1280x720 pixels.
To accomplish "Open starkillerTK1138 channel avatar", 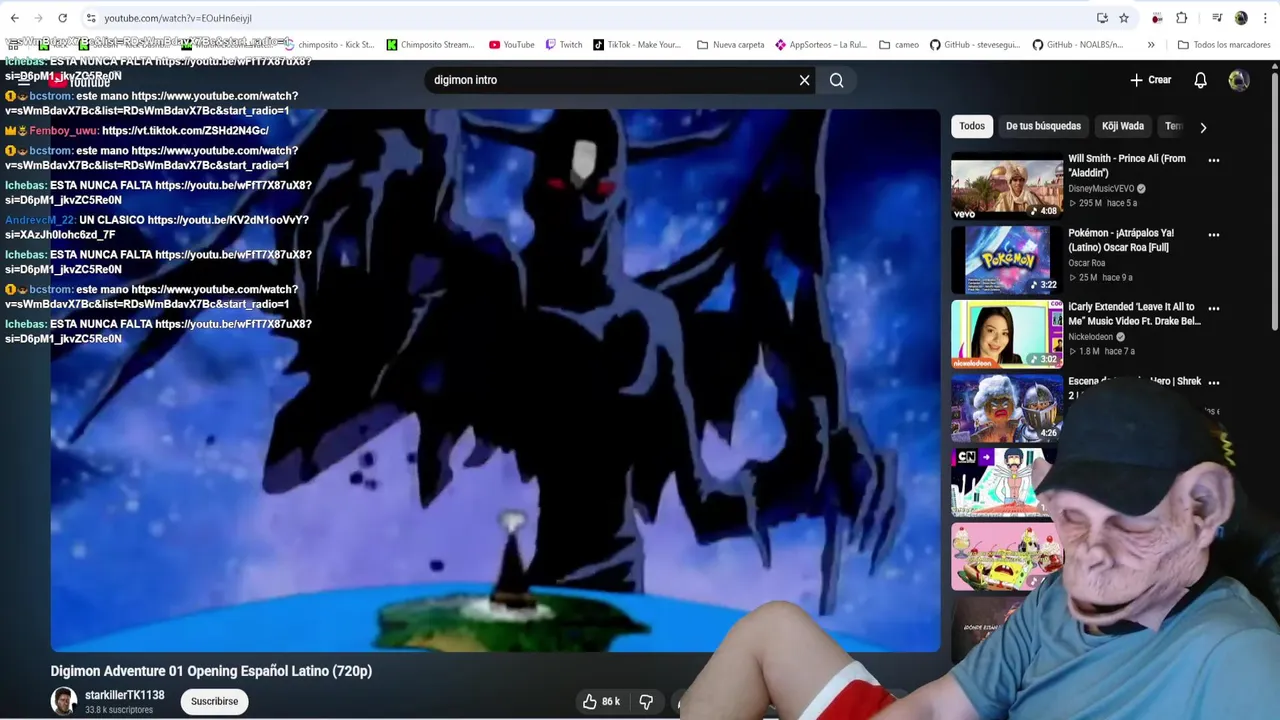I will pyautogui.click(x=64, y=702).
